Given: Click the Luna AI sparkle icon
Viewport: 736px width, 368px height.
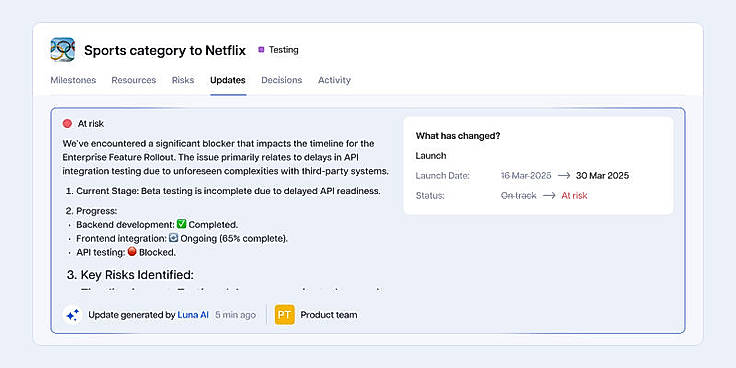Looking at the screenshot, I should pyautogui.click(x=72, y=315).
